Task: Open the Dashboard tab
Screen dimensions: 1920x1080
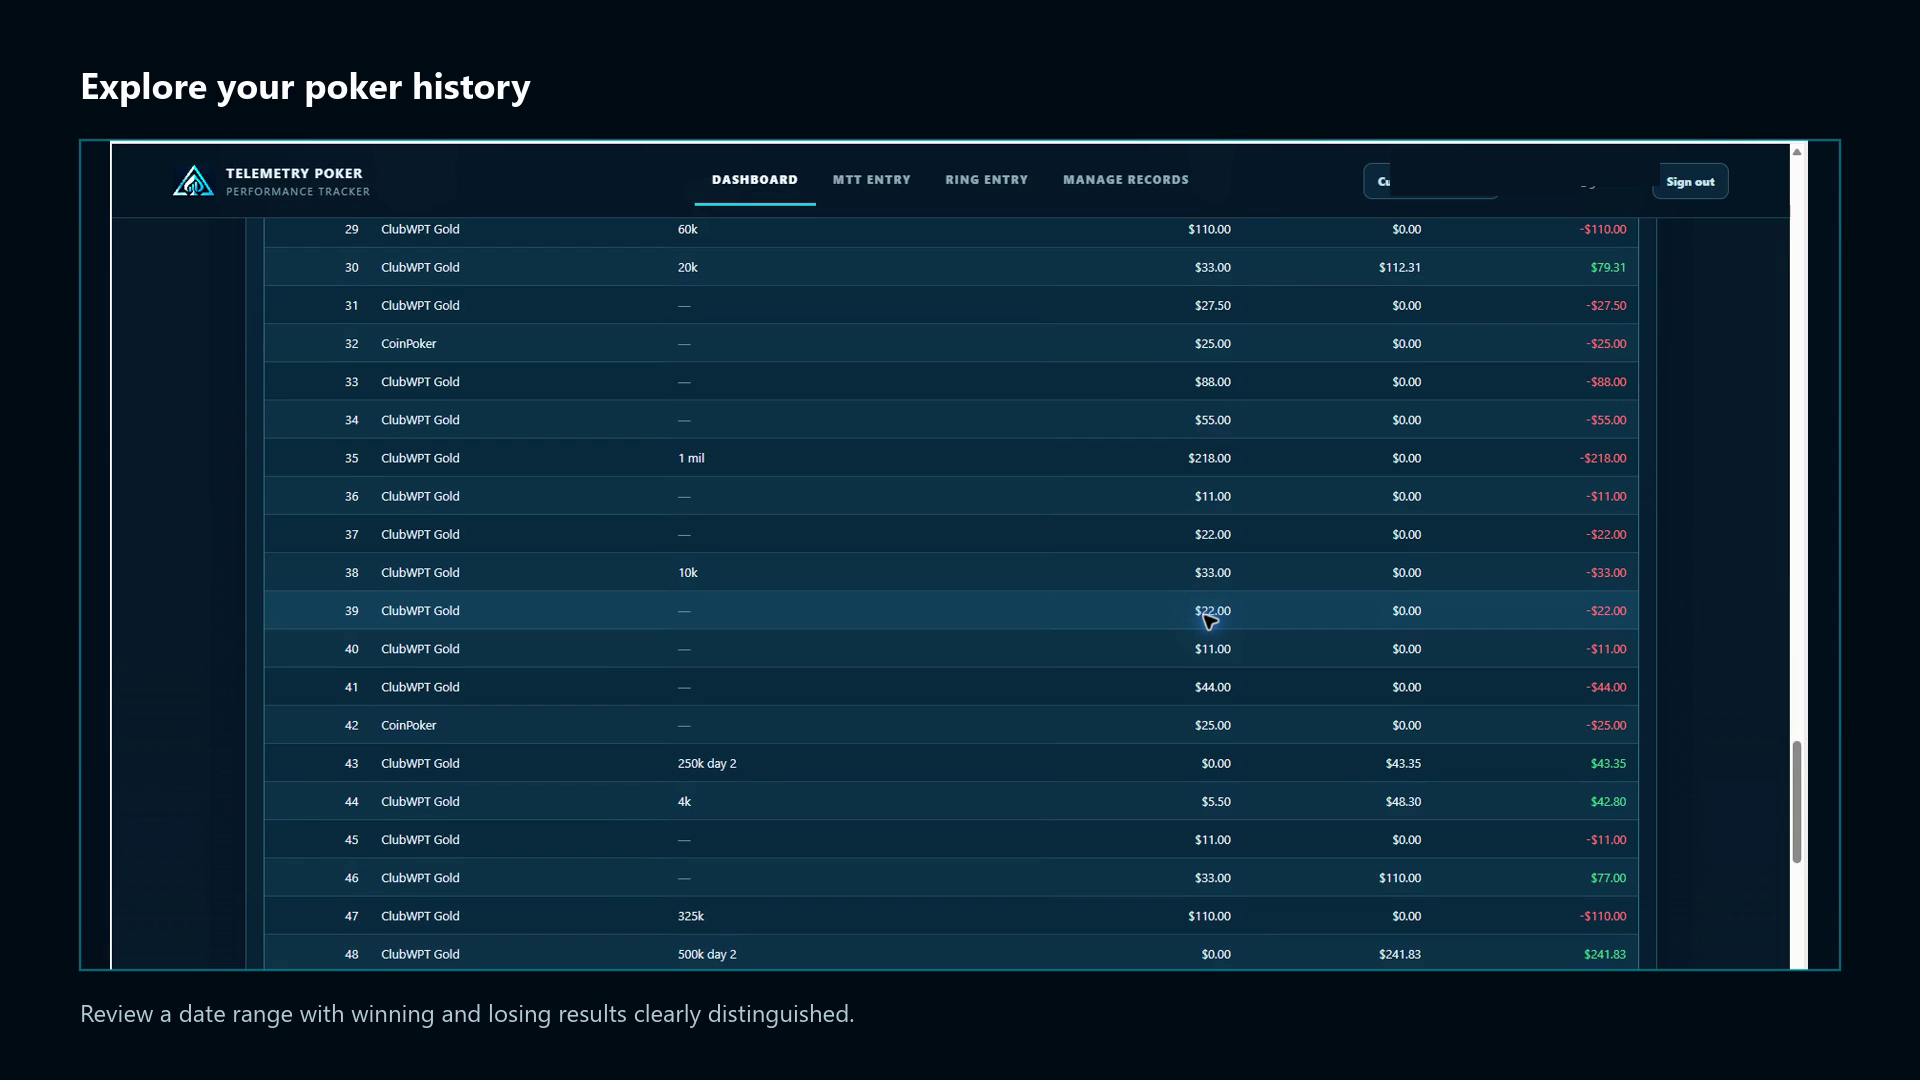Action: tap(755, 180)
